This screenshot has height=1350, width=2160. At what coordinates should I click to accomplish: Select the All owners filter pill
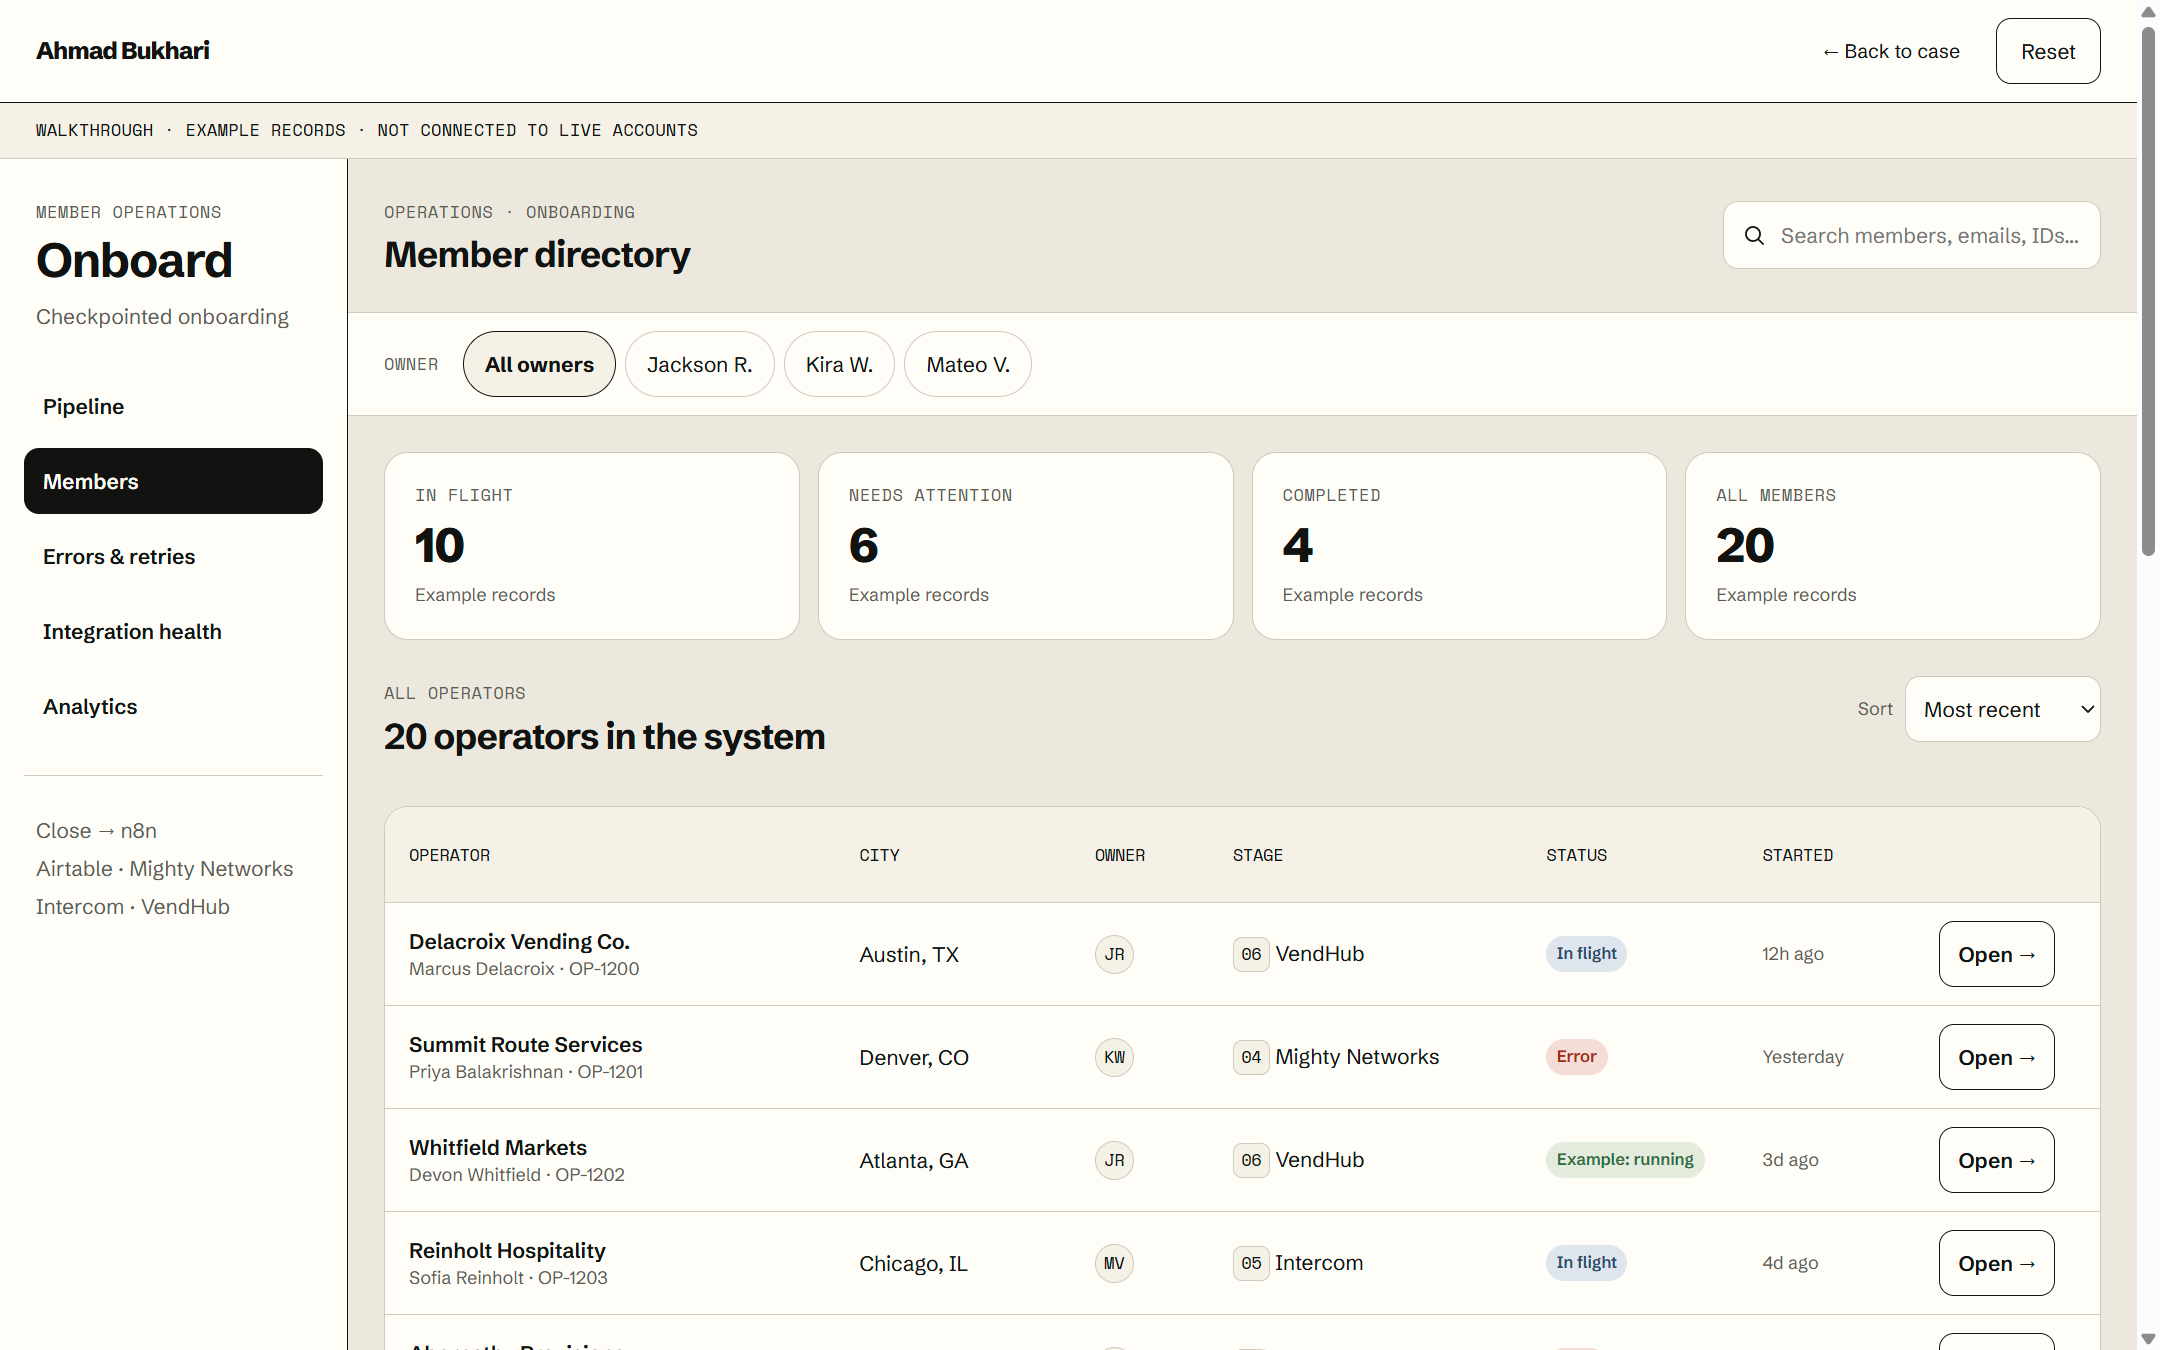(539, 364)
